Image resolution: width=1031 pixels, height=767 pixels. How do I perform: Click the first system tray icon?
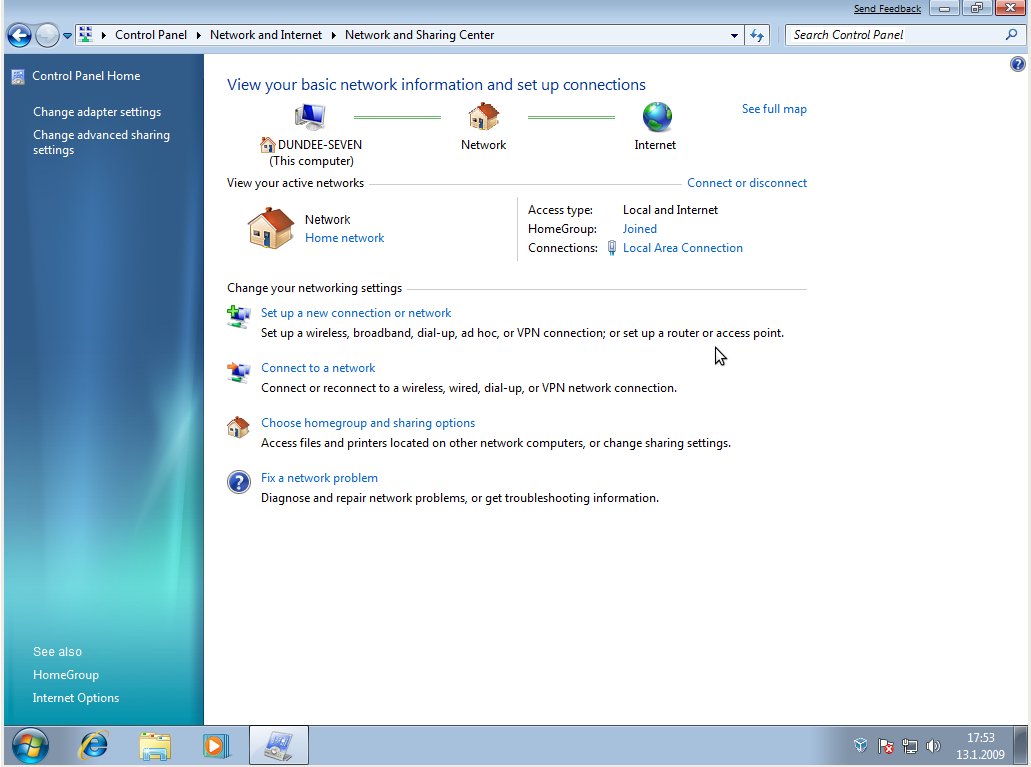[x=861, y=745]
